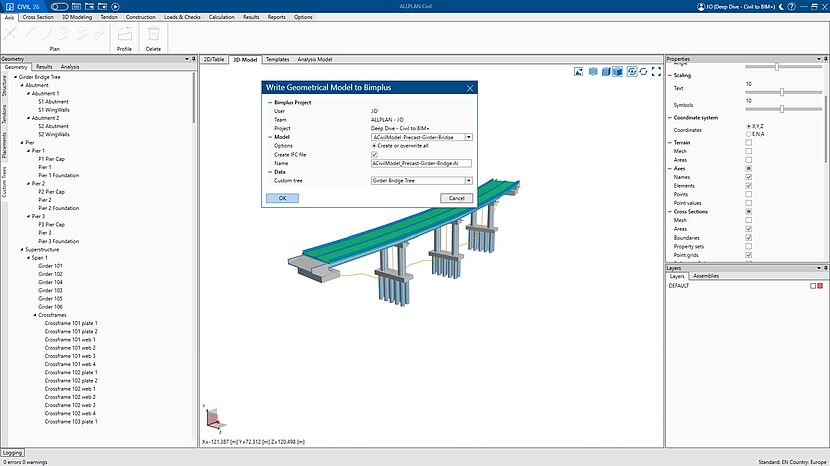The image size is (830, 466).
Task: Uncheck the Axes Names checkbox
Action: click(749, 177)
